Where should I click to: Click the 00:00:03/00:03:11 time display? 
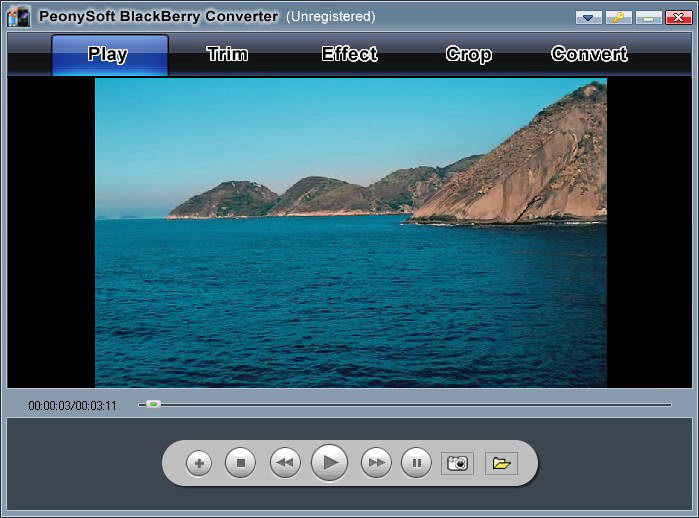(x=72, y=406)
